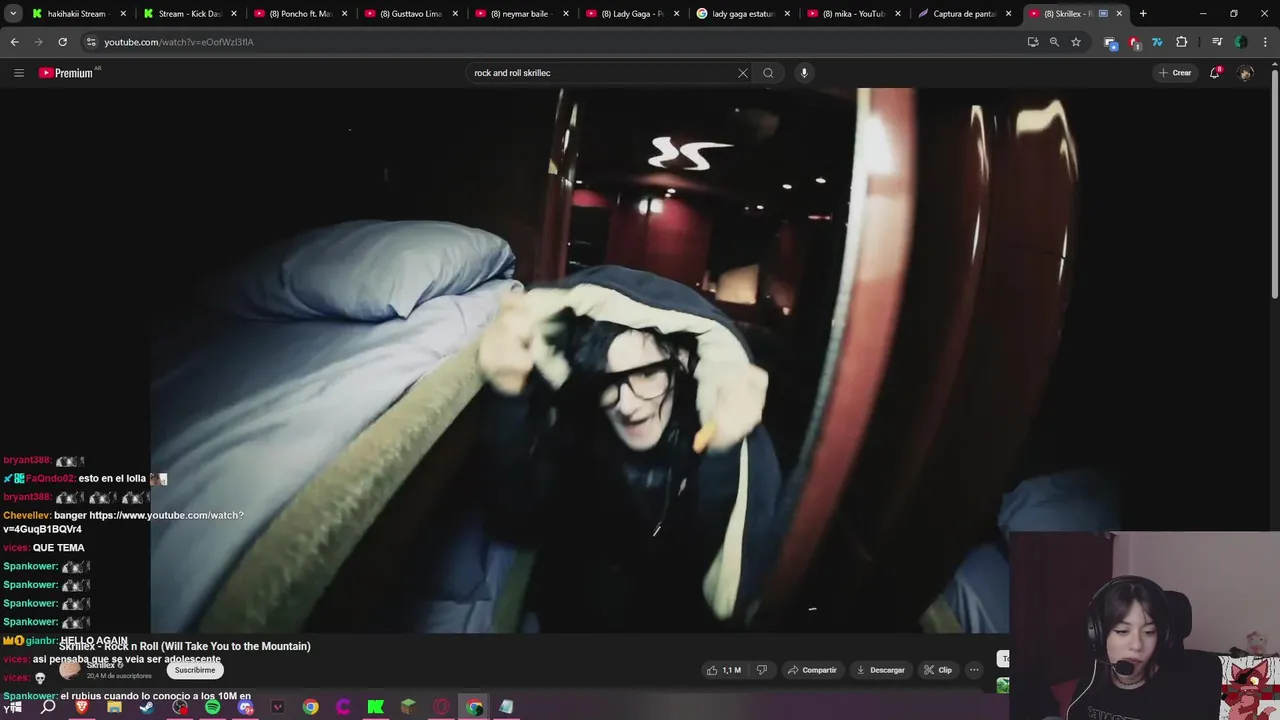Image resolution: width=1280 pixels, height=720 pixels.
Task: Go back with browser back arrow
Action: pos(14,42)
